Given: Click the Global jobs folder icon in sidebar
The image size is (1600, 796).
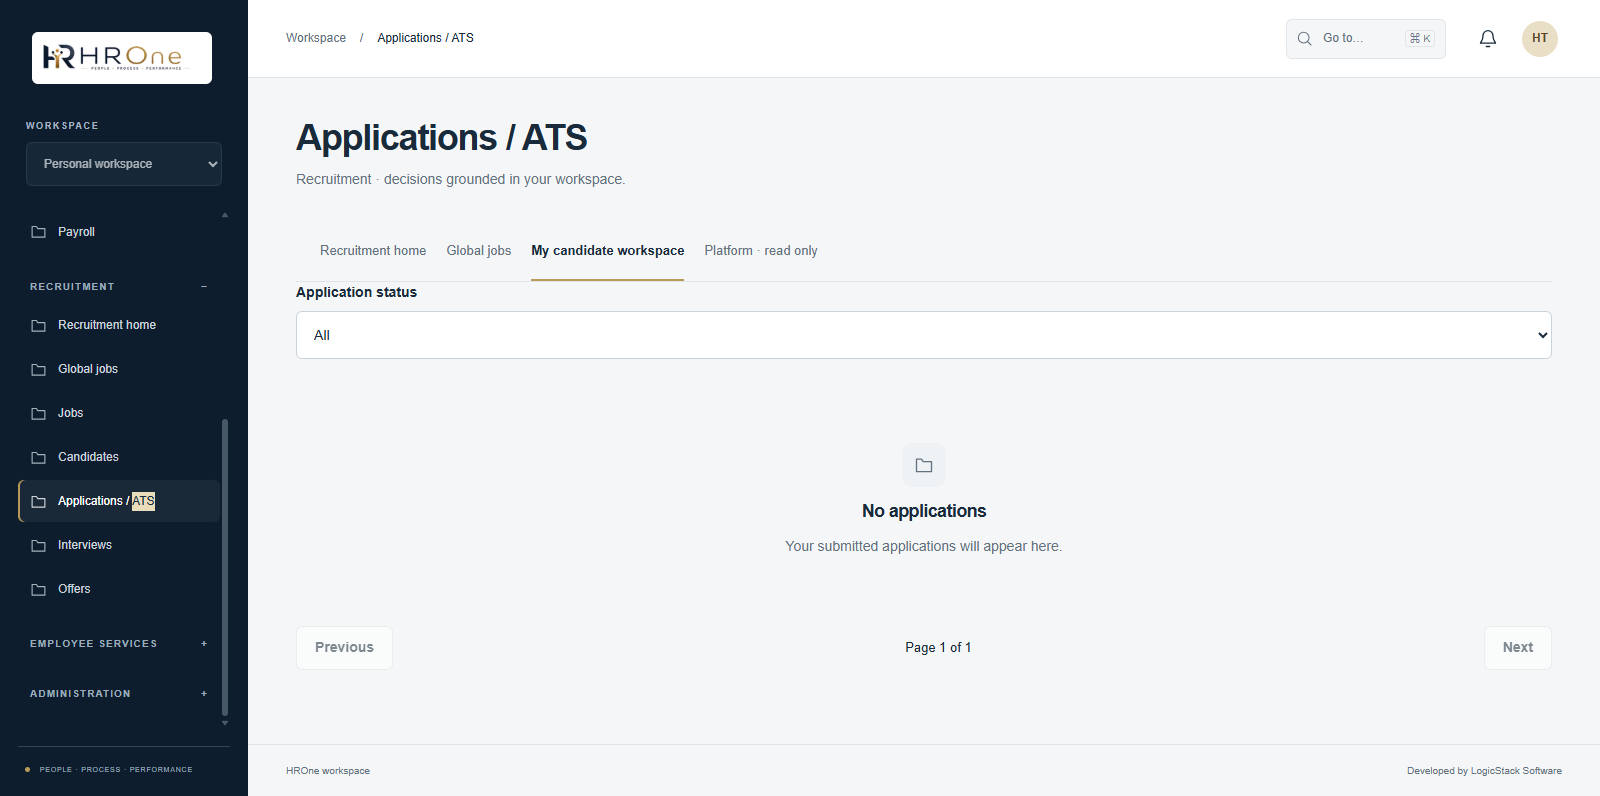Looking at the screenshot, I should 39,369.
